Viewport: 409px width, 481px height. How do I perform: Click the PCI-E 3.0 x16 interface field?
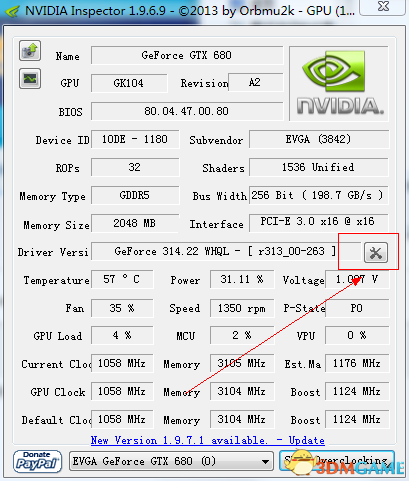(319, 222)
